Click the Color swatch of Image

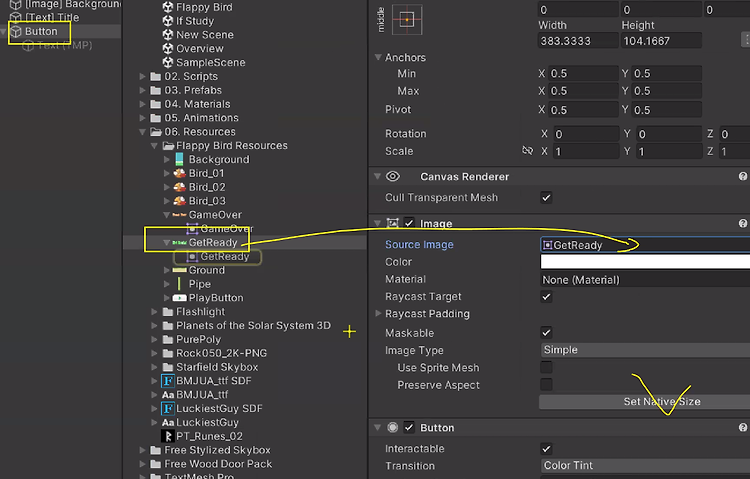(x=645, y=262)
